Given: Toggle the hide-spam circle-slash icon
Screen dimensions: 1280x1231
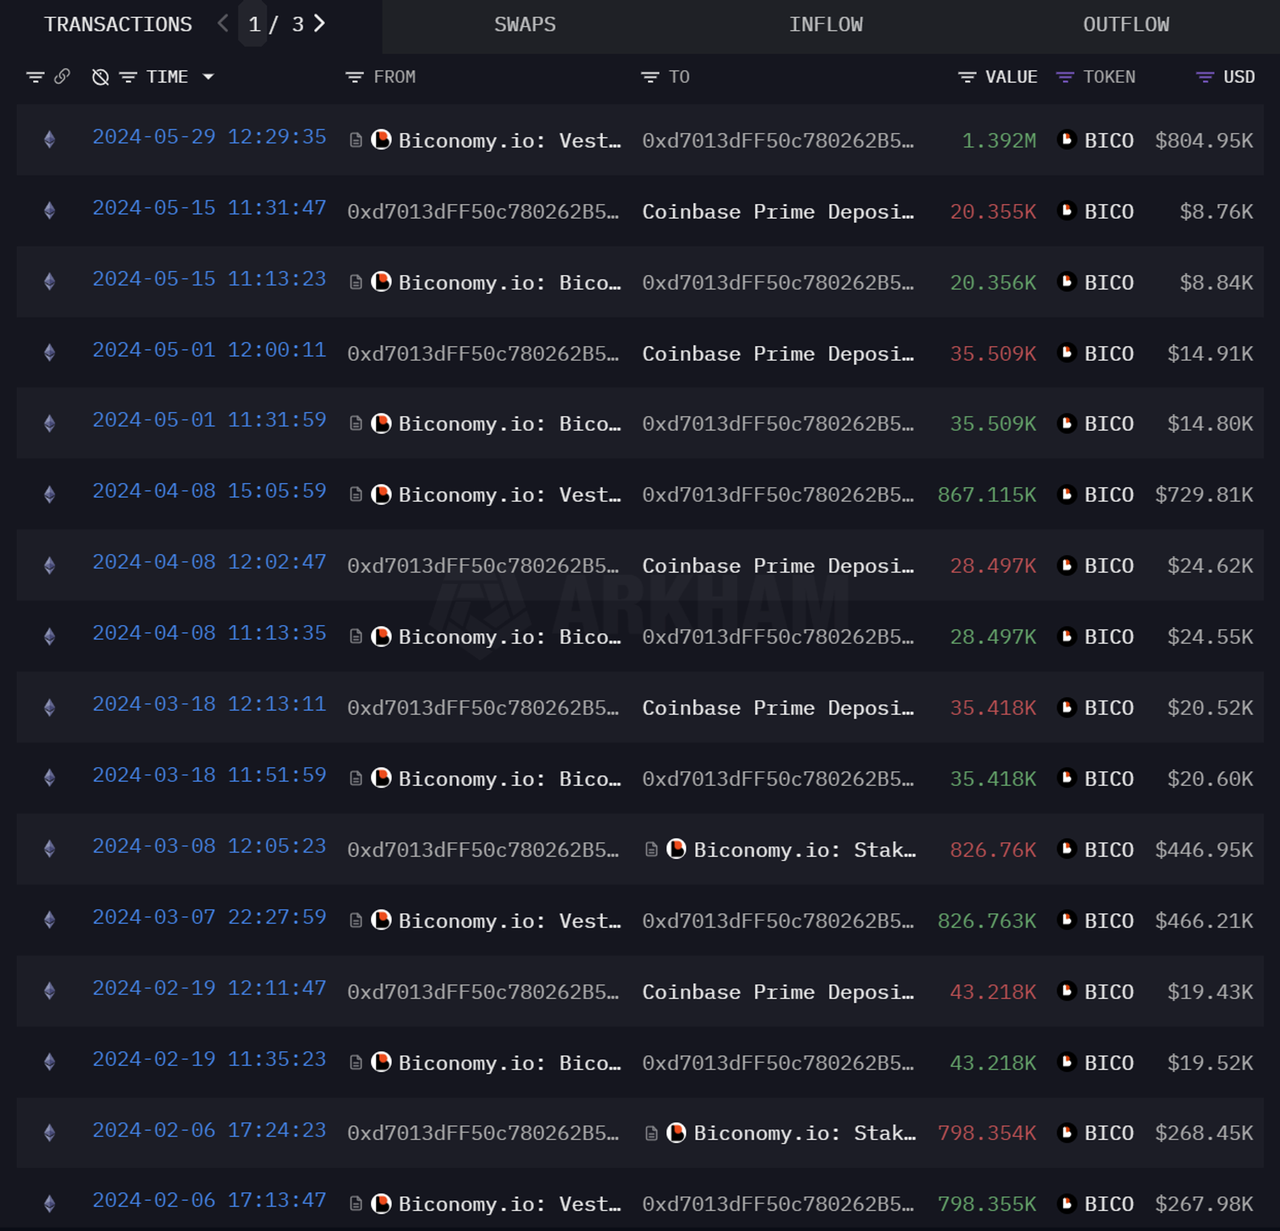Looking at the screenshot, I should click(100, 77).
